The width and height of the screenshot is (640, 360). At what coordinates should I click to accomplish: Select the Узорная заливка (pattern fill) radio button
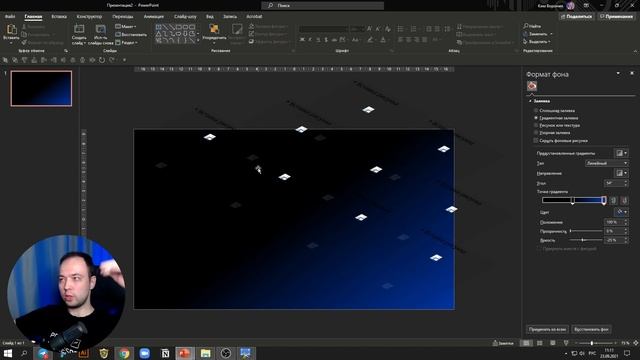pyautogui.click(x=536, y=133)
